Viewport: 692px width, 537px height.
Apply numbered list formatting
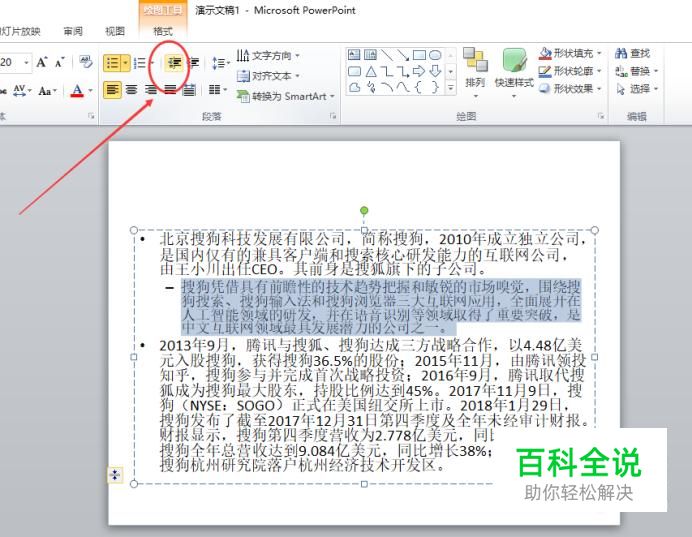[x=140, y=63]
